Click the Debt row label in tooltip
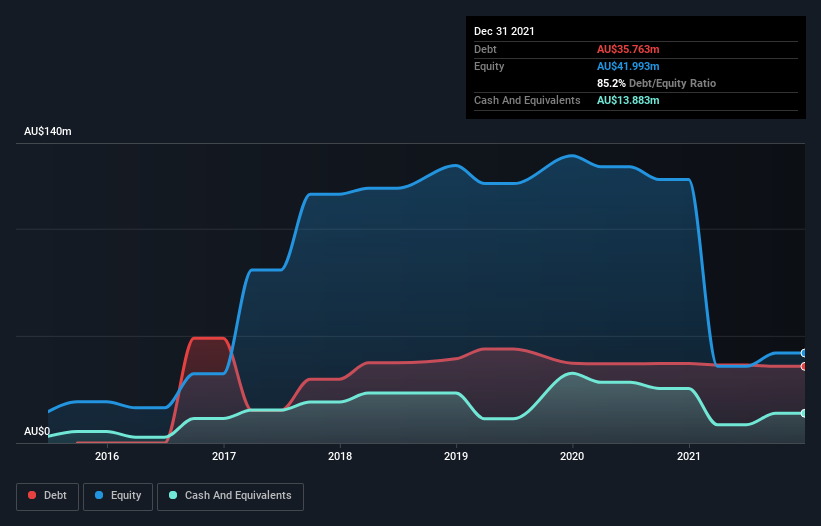This screenshot has width=821, height=526. pyautogui.click(x=485, y=49)
